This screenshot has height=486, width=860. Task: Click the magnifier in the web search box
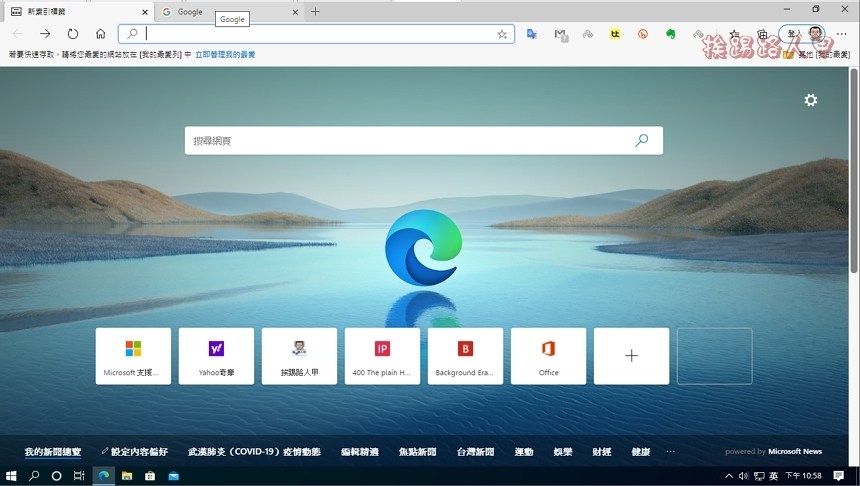coord(641,140)
